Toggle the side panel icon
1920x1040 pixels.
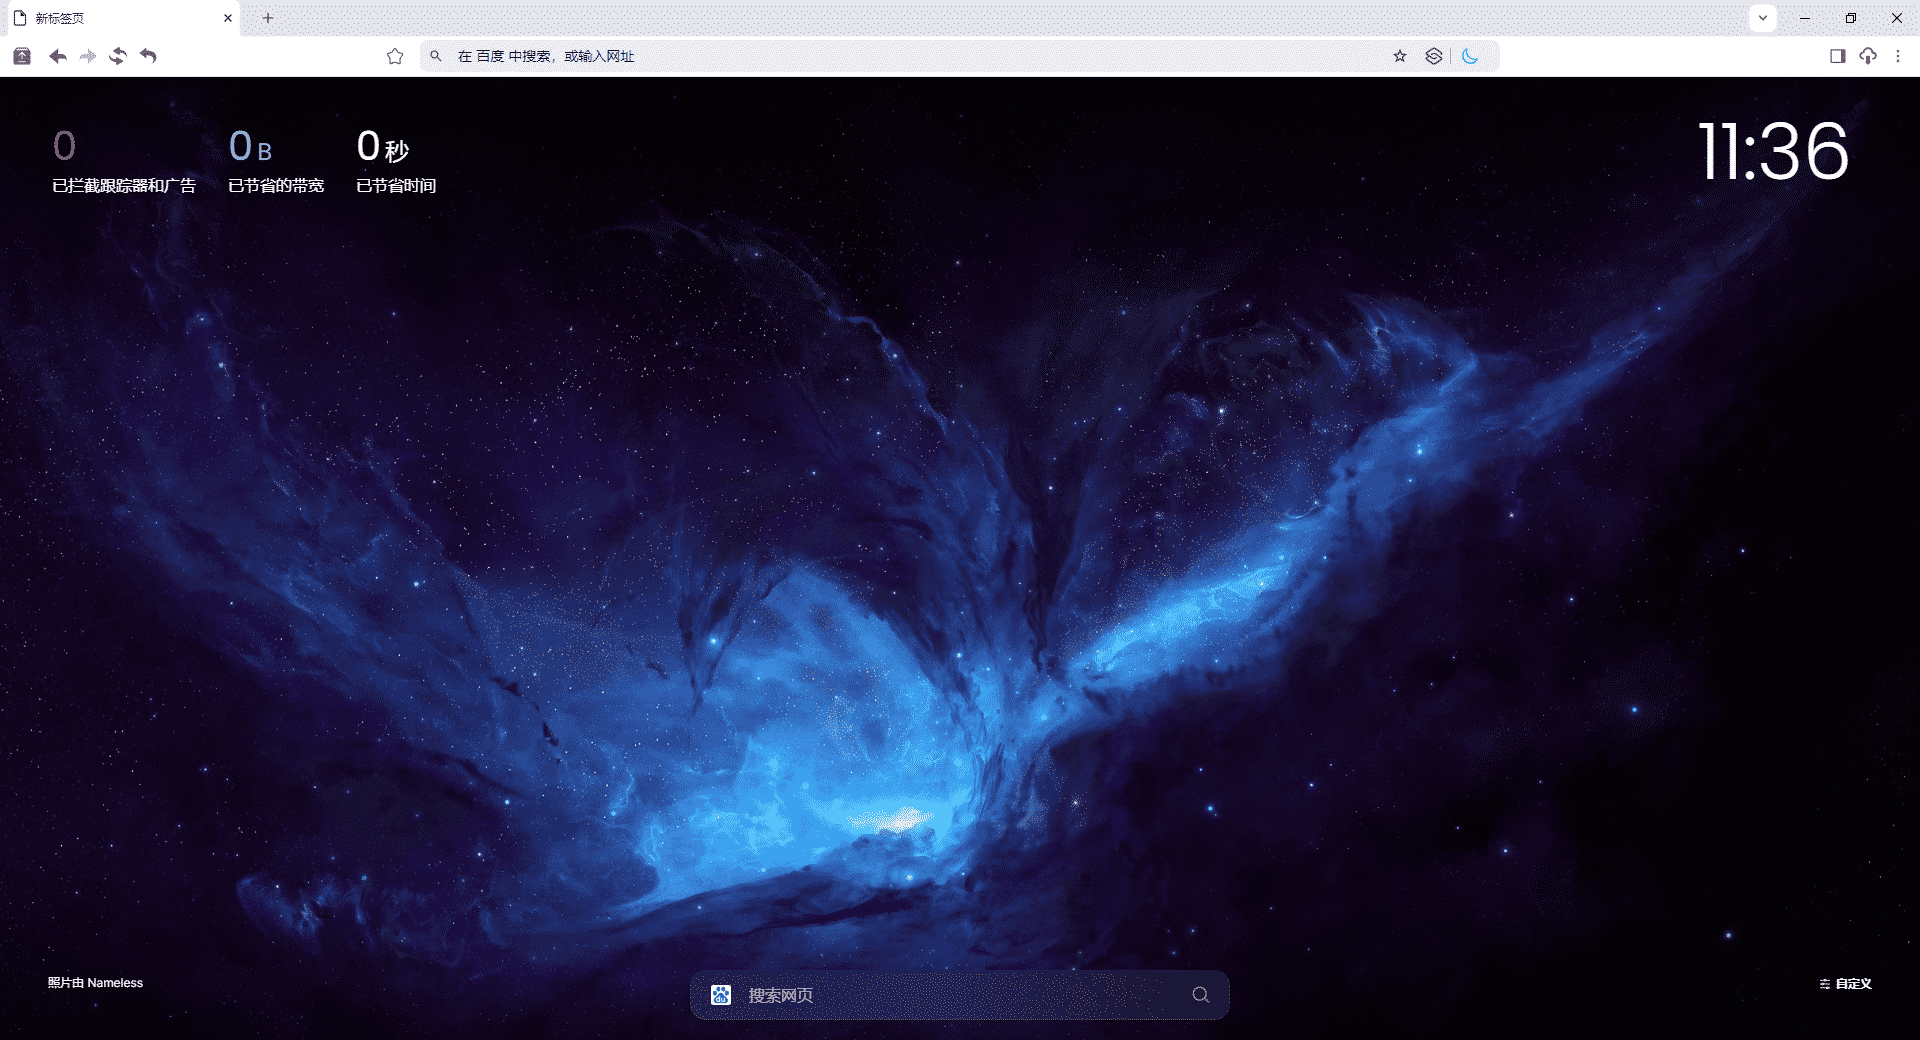pyautogui.click(x=1837, y=56)
